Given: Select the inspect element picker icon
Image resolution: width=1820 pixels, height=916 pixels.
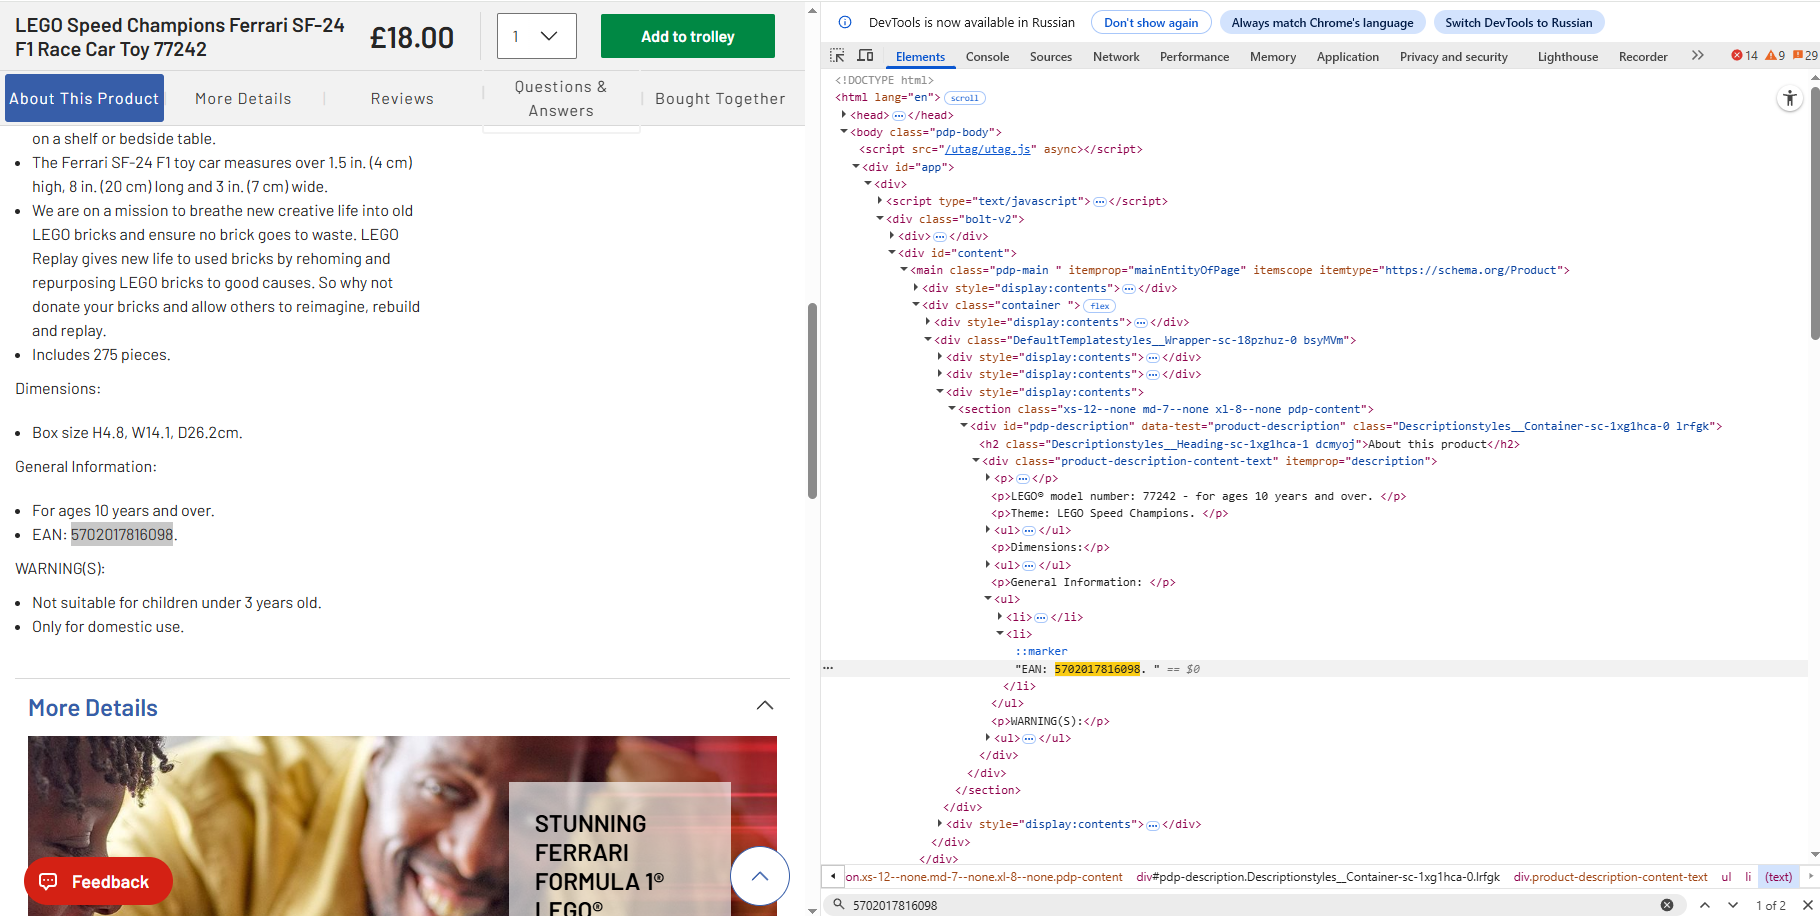Looking at the screenshot, I should coord(837,56).
